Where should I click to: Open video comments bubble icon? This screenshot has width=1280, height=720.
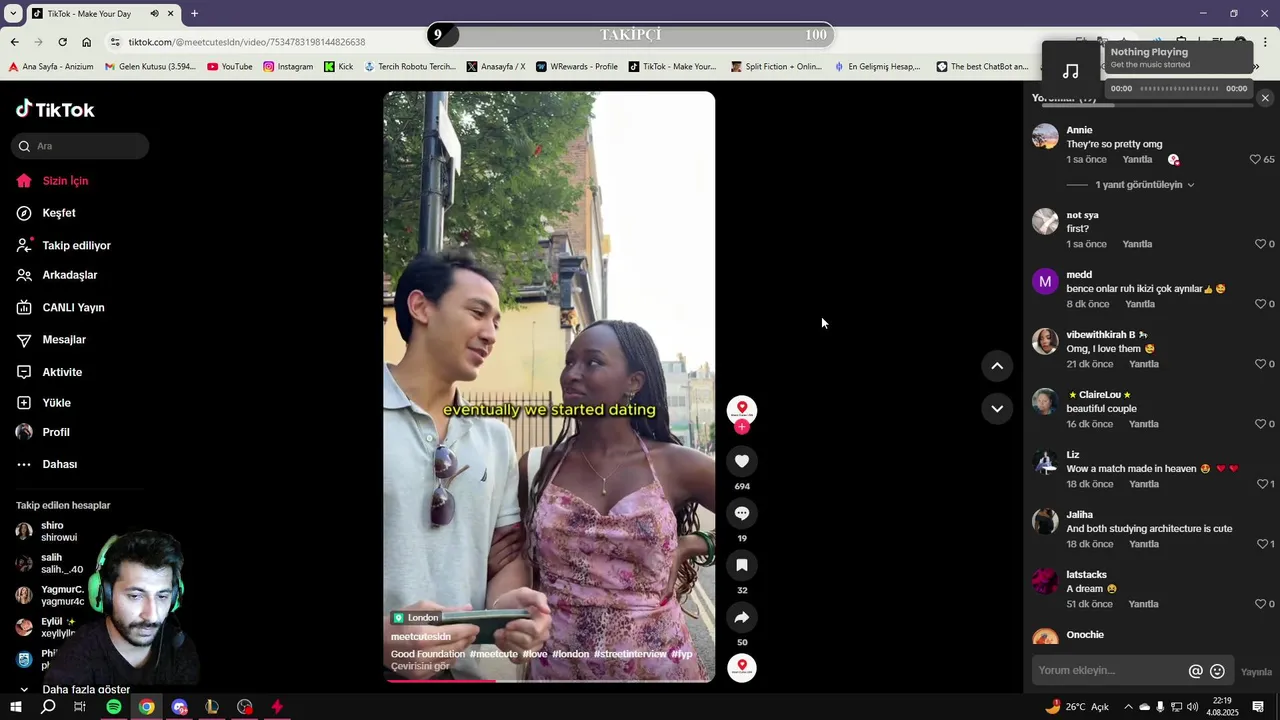[742, 513]
